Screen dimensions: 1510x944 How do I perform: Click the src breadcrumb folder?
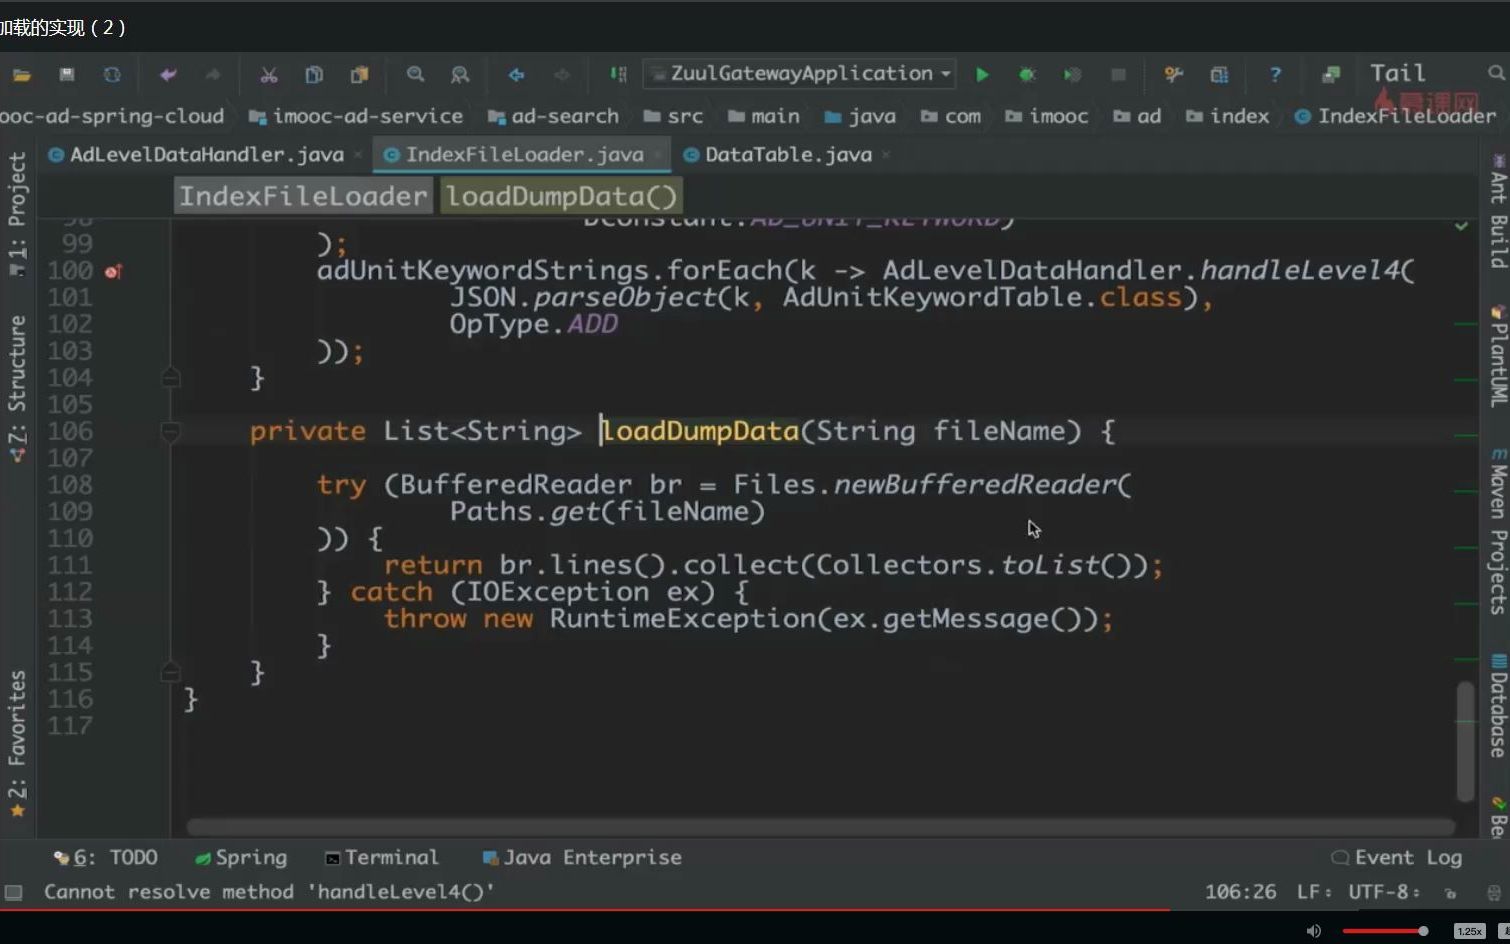673,117
